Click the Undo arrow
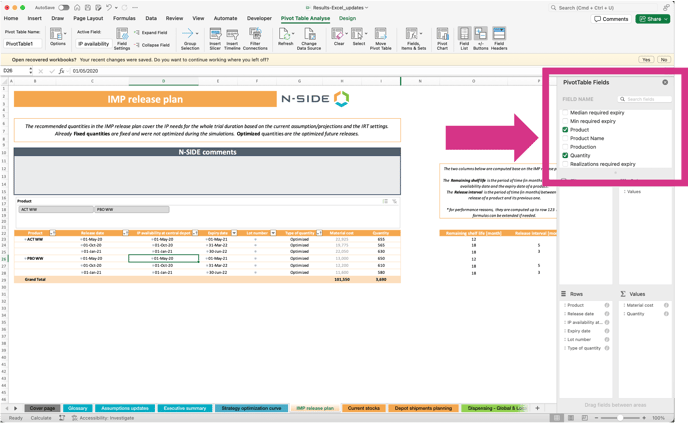688x423 pixels. tap(108, 7)
